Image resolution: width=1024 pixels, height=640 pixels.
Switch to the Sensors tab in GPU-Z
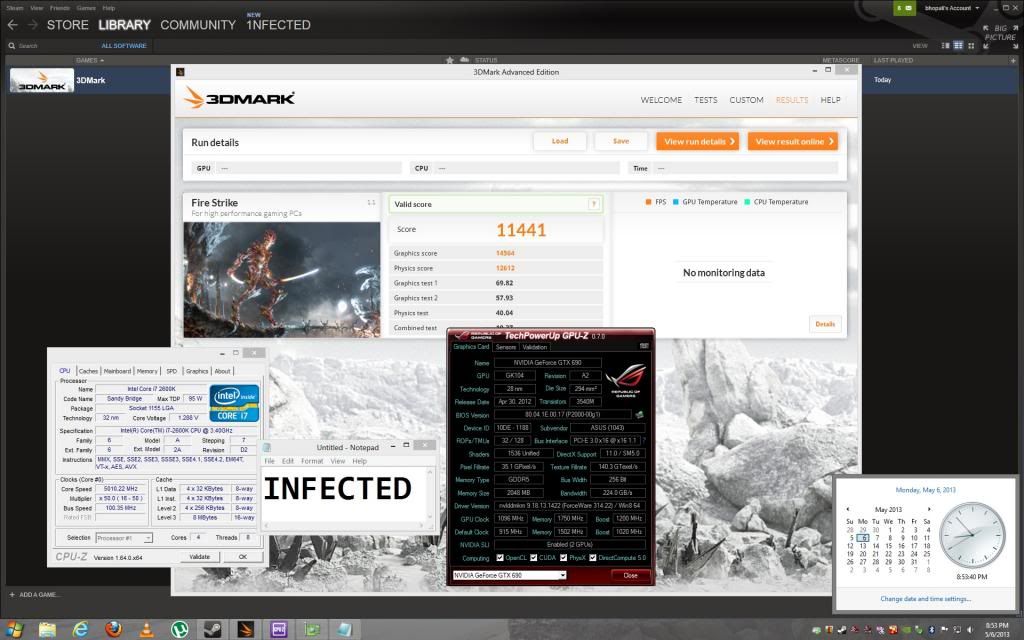click(x=505, y=347)
